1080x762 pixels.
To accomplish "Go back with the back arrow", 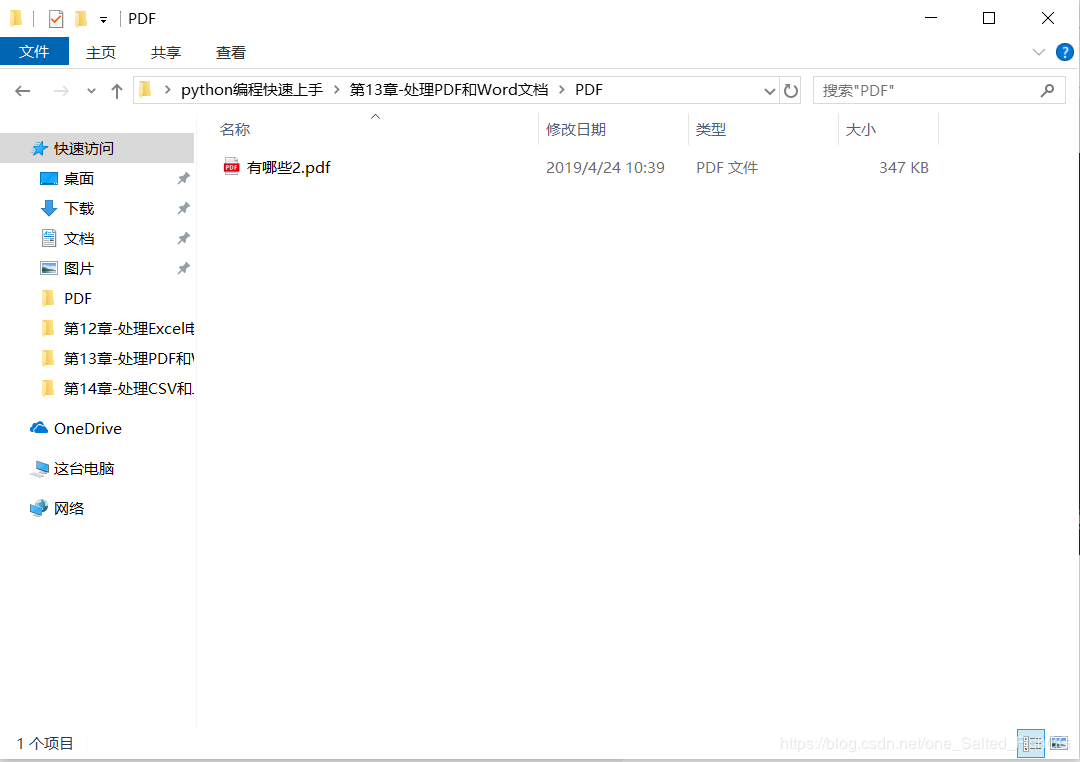I will 22,90.
